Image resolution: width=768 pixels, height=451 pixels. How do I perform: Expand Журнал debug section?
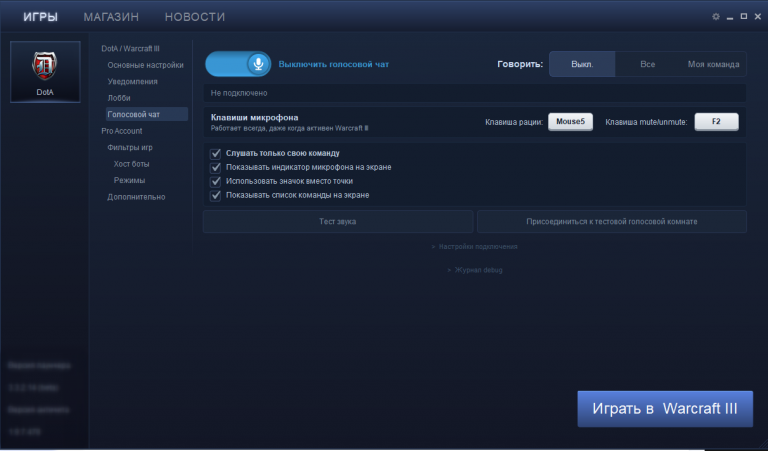[x=475, y=270]
